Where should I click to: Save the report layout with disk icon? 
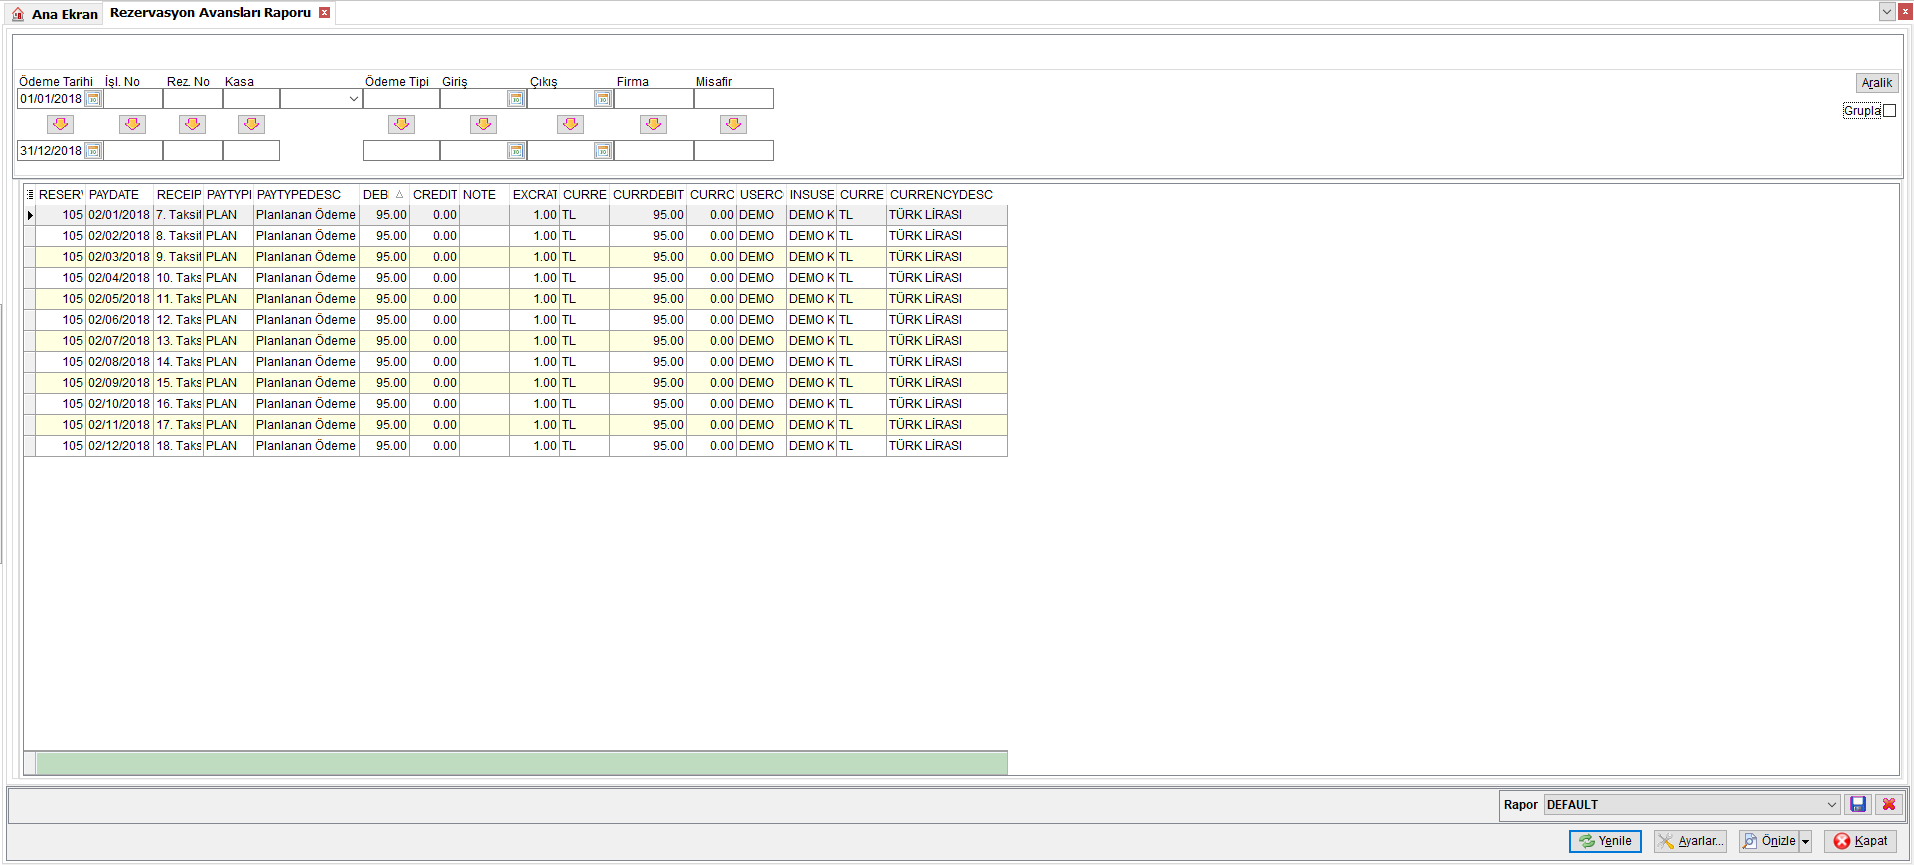(x=1858, y=804)
